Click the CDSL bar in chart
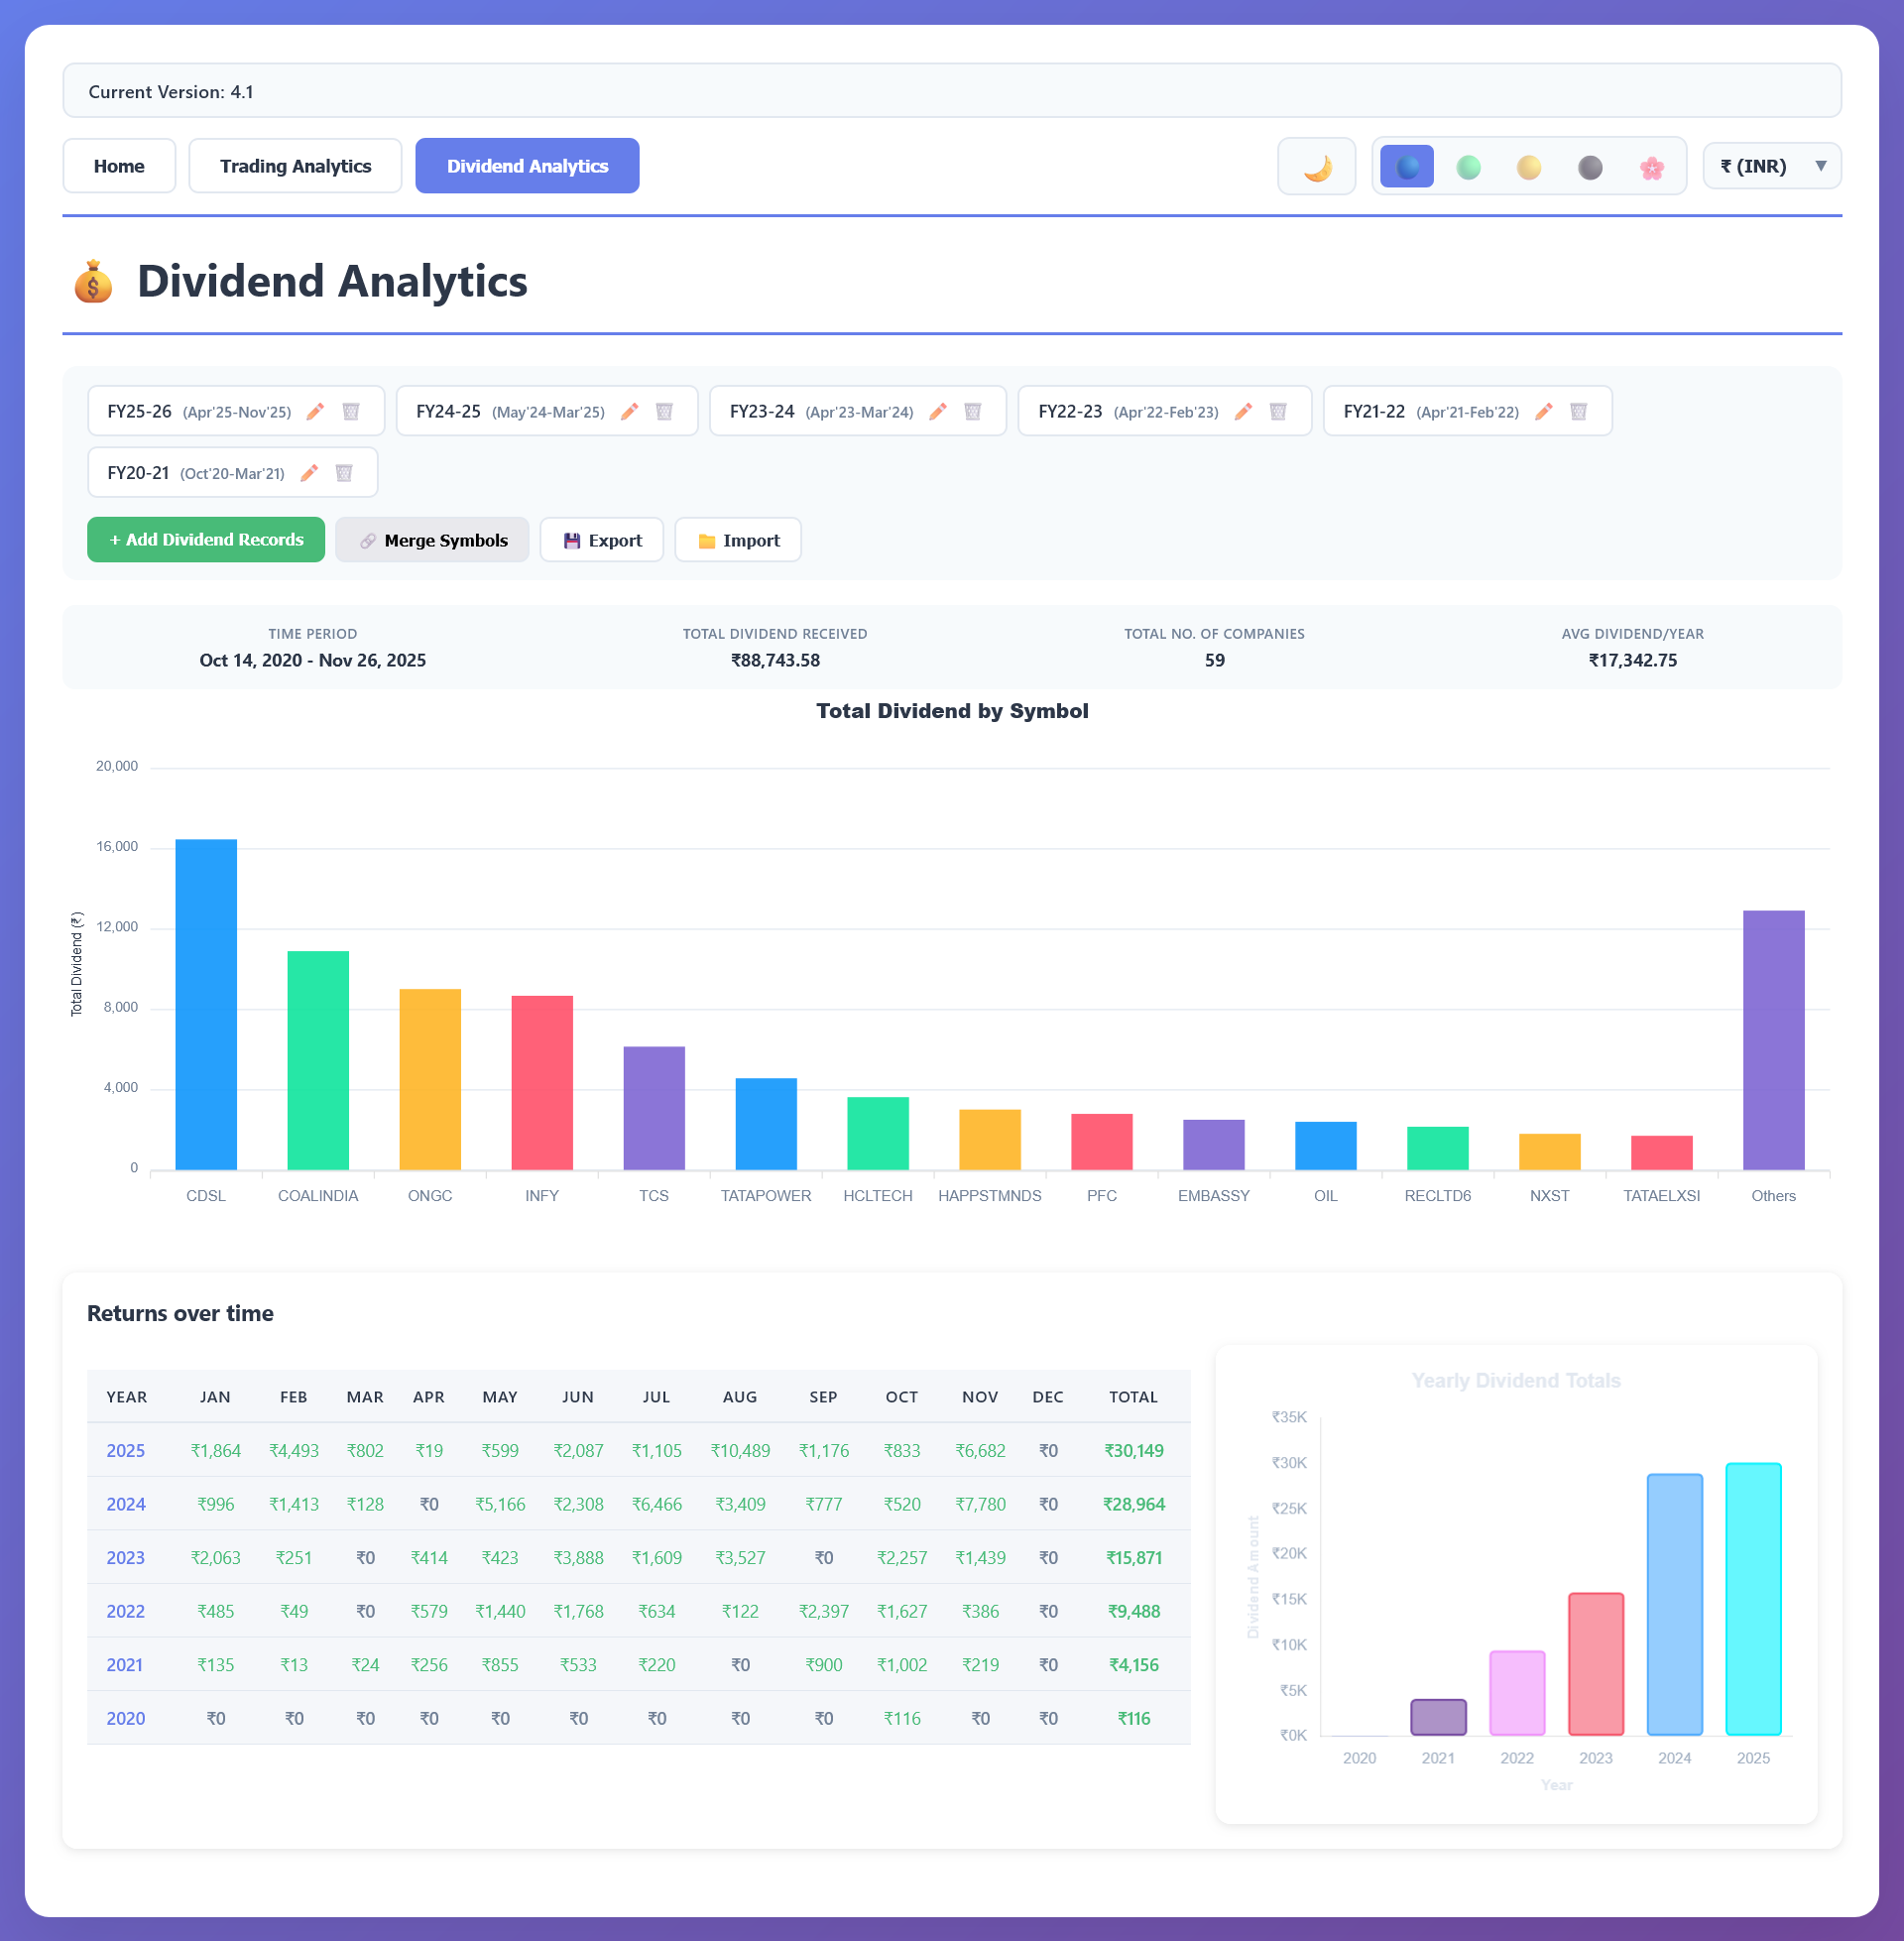1904x1941 pixels. click(x=206, y=1004)
